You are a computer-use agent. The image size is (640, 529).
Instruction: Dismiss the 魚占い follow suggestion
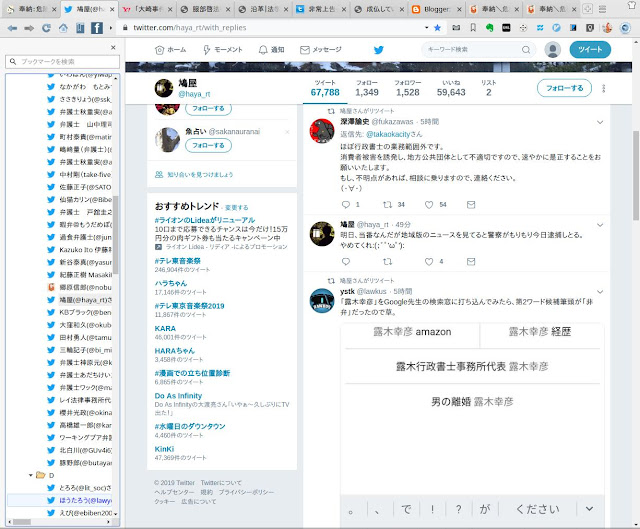coord(287,132)
